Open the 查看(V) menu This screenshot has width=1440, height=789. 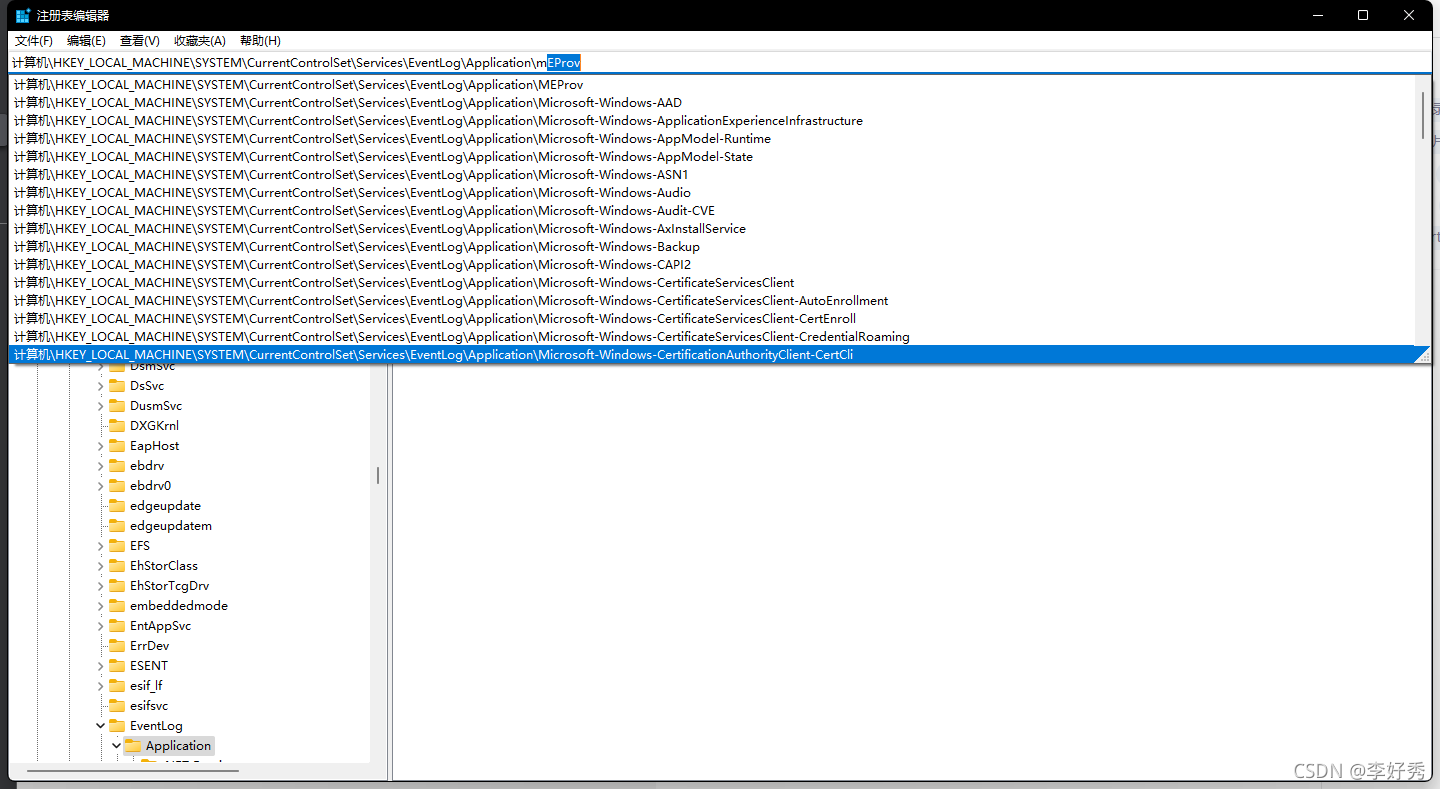pyautogui.click(x=140, y=41)
